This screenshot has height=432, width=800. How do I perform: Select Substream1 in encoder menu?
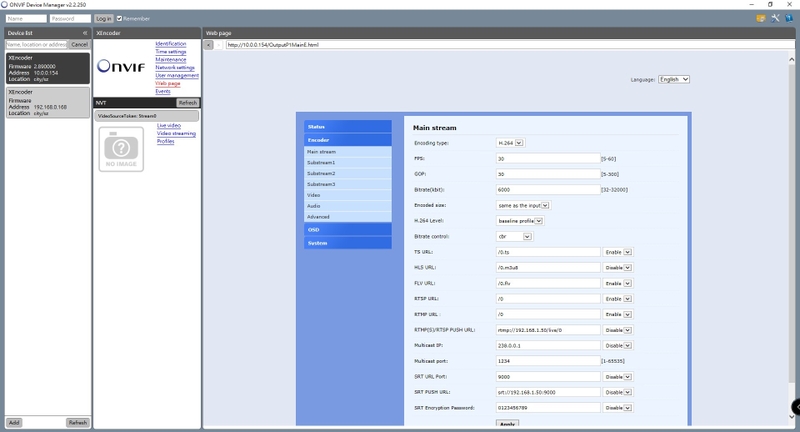(348, 163)
